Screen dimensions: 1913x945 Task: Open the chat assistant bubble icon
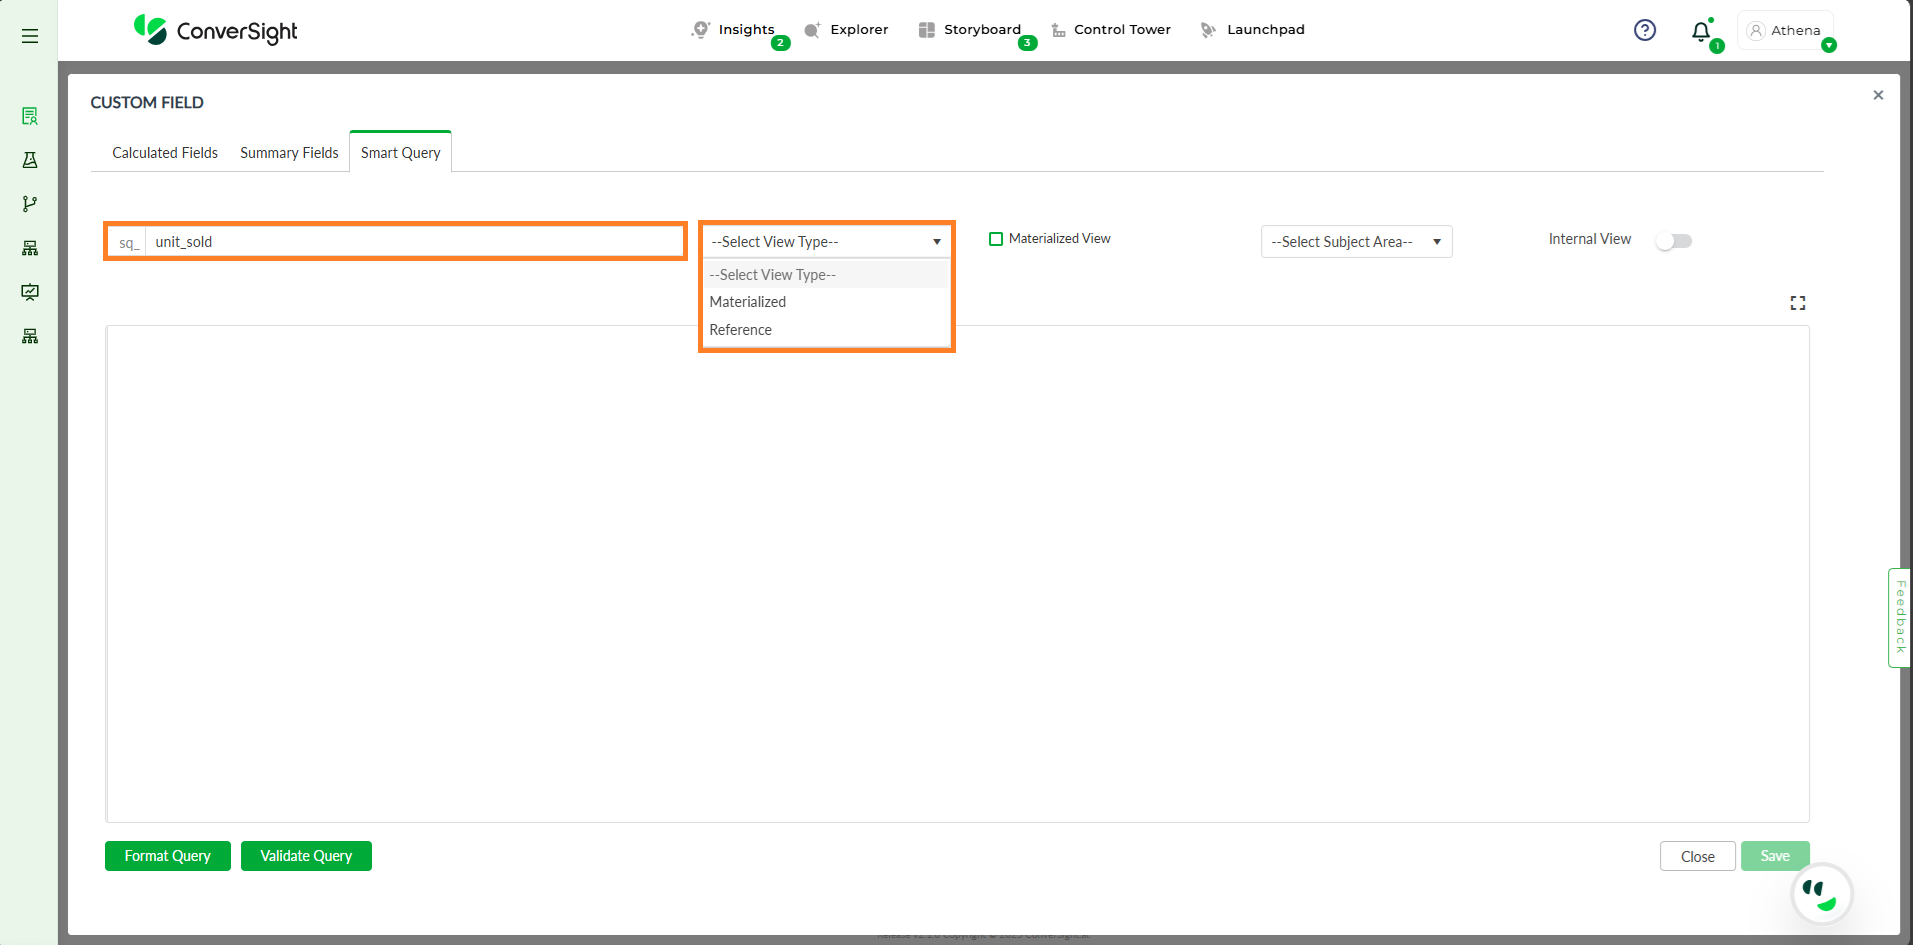pos(1821,893)
